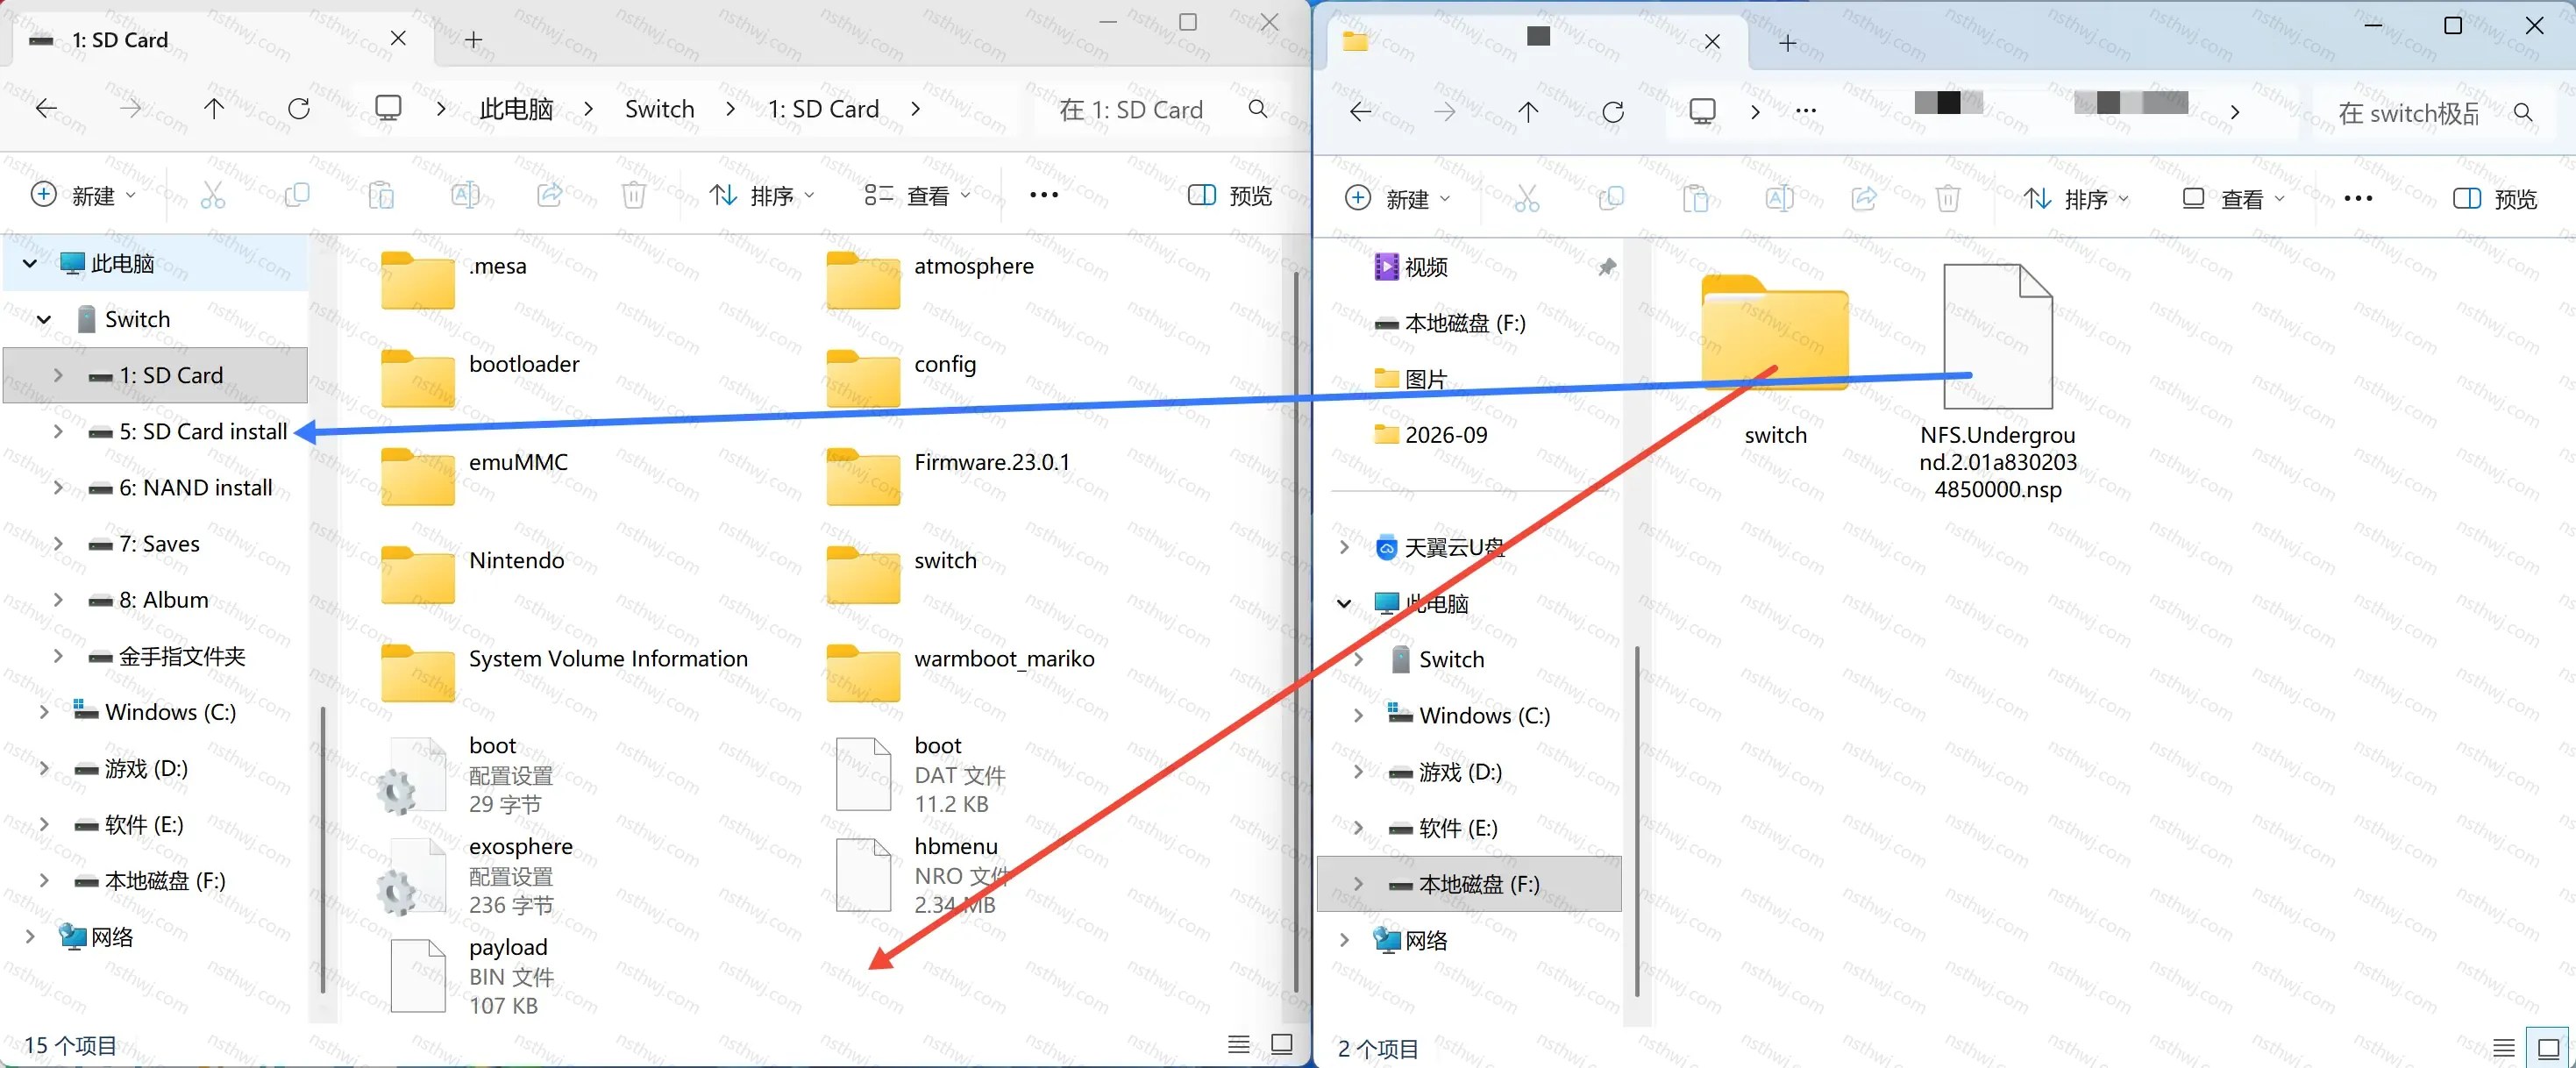Image resolution: width=2576 pixels, height=1068 pixels.
Task: Expand 5: SD Card install tree node
Action: click(x=58, y=431)
